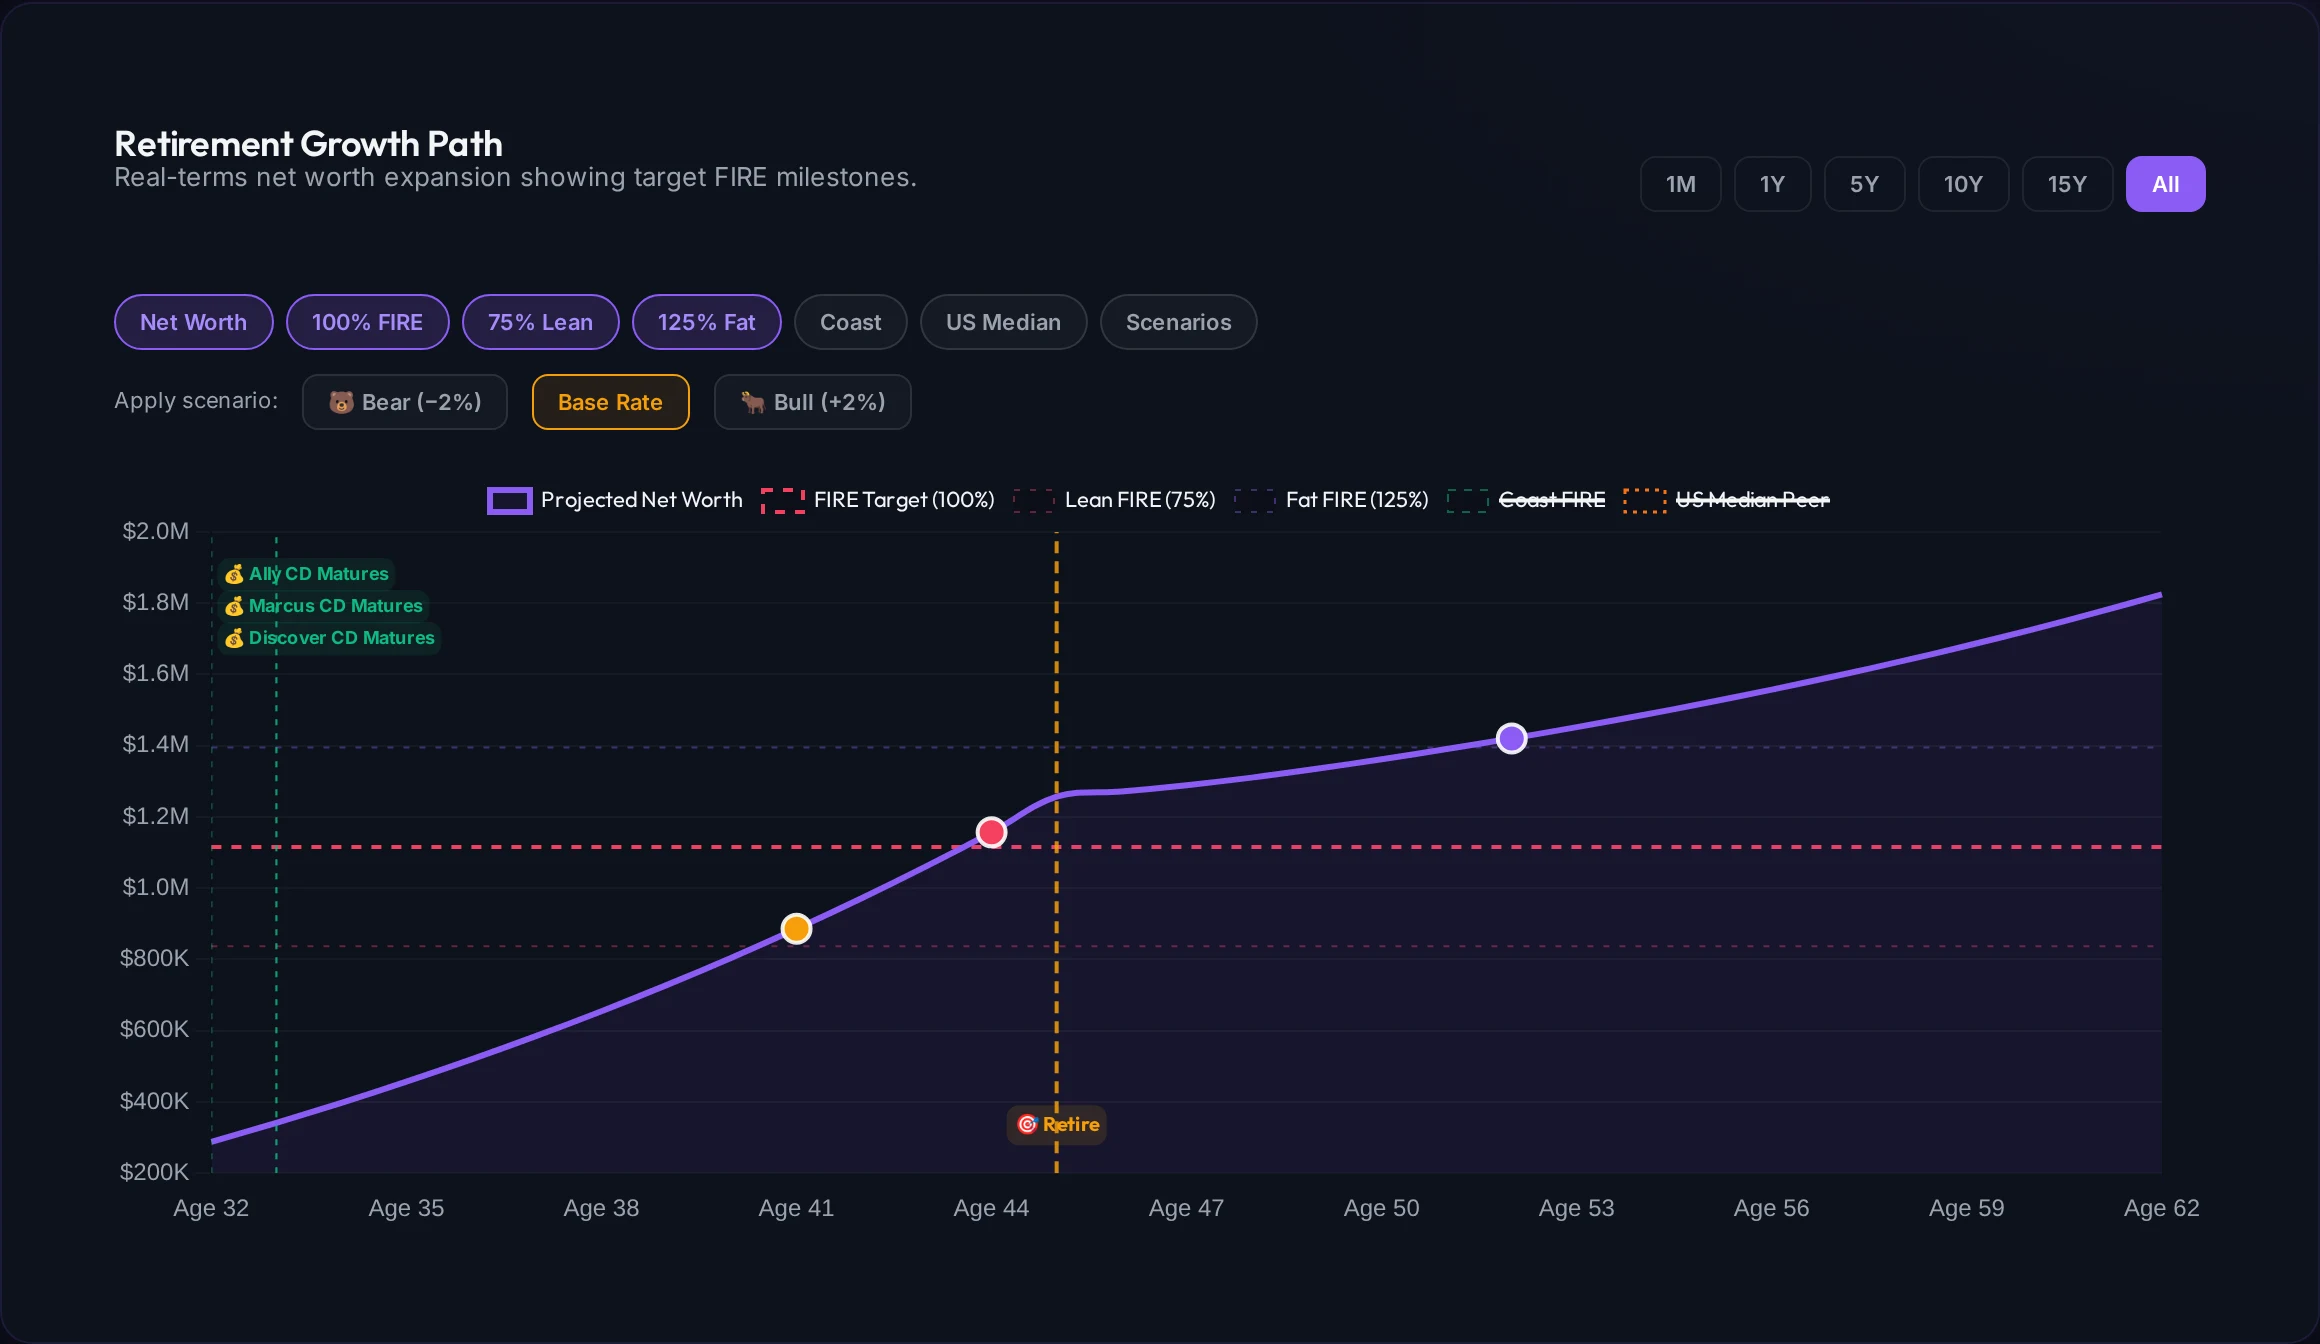The height and width of the screenshot is (1344, 2320).
Task: Click the Age 44 axis label
Action: coord(991,1208)
